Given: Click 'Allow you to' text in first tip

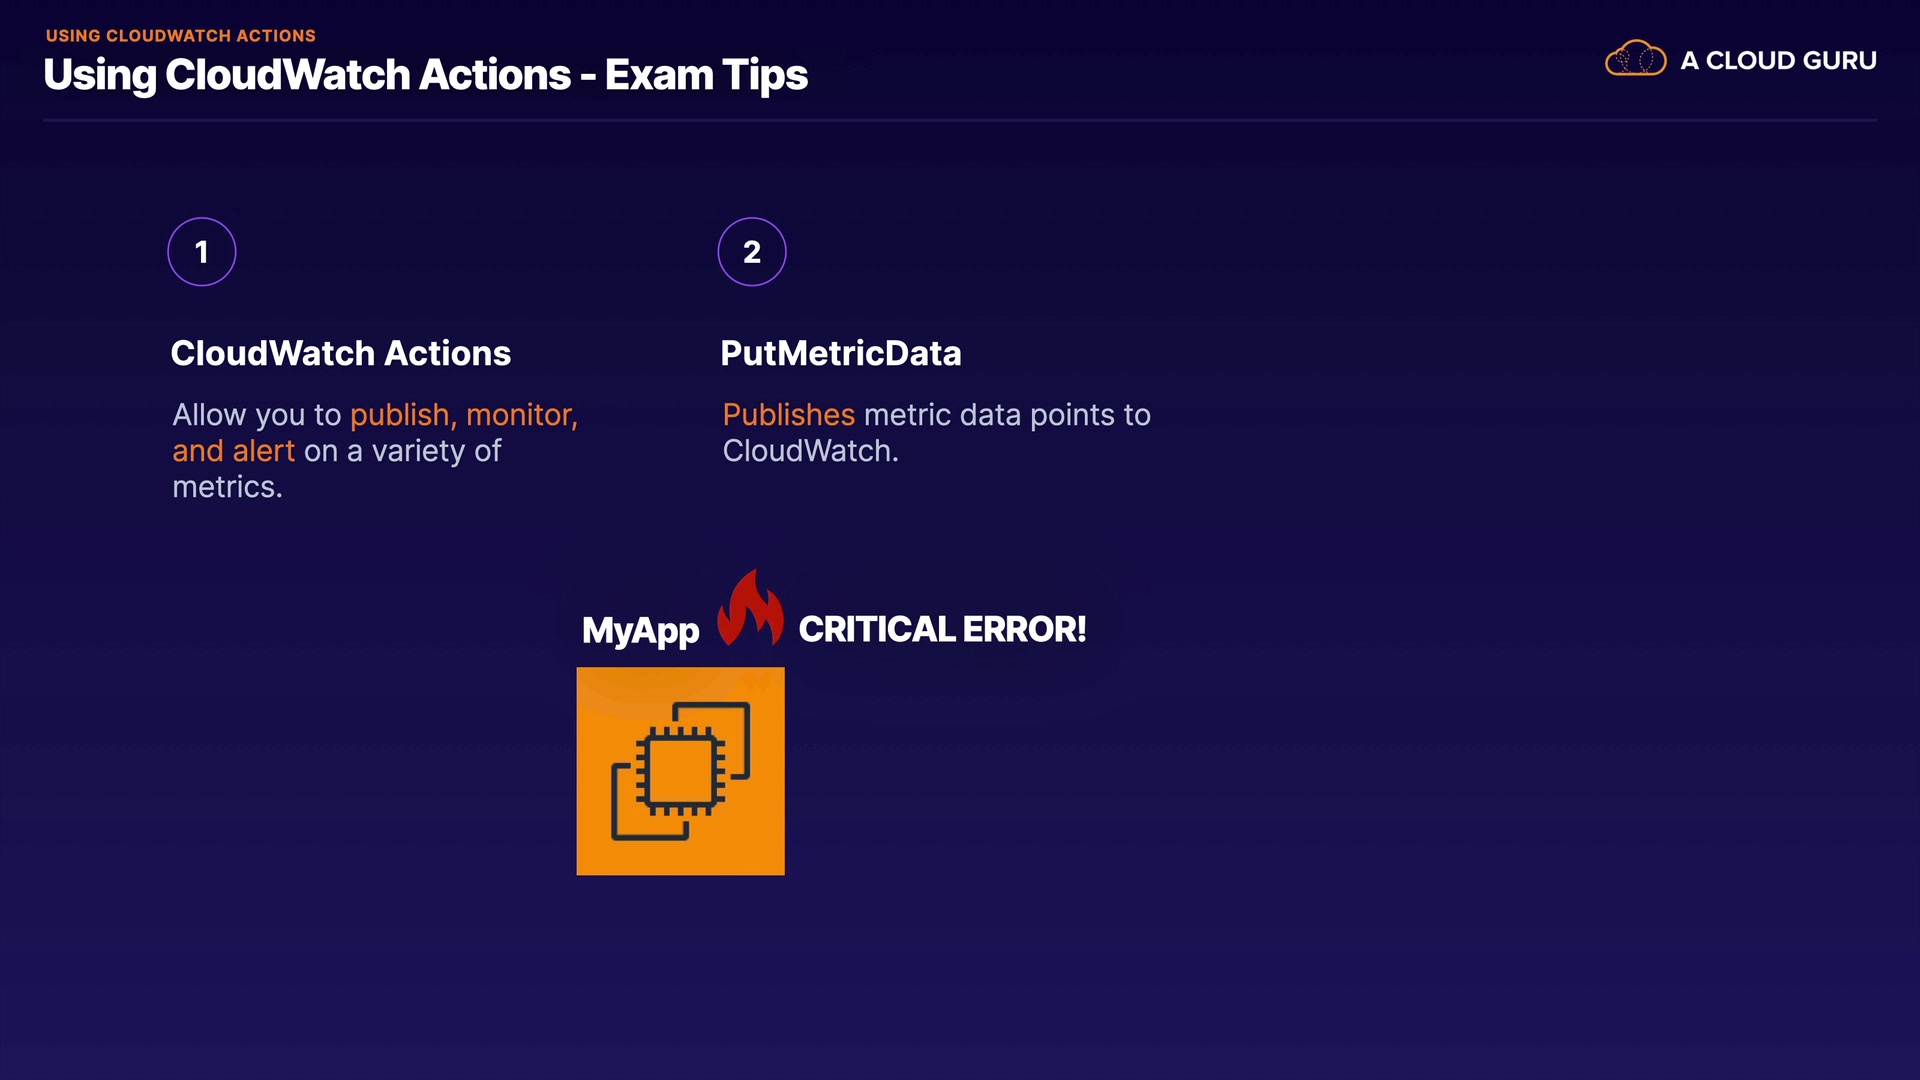Looking at the screenshot, I should coord(256,415).
